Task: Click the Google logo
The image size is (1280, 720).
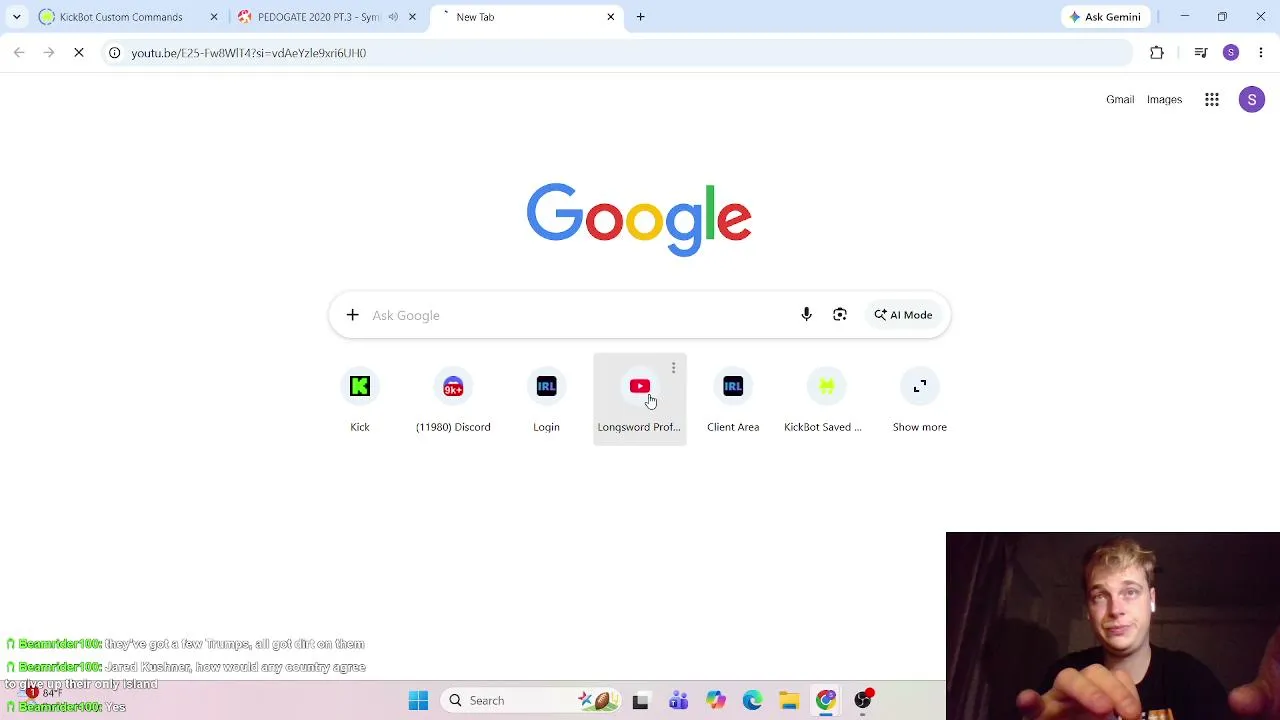Action: point(639,219)
